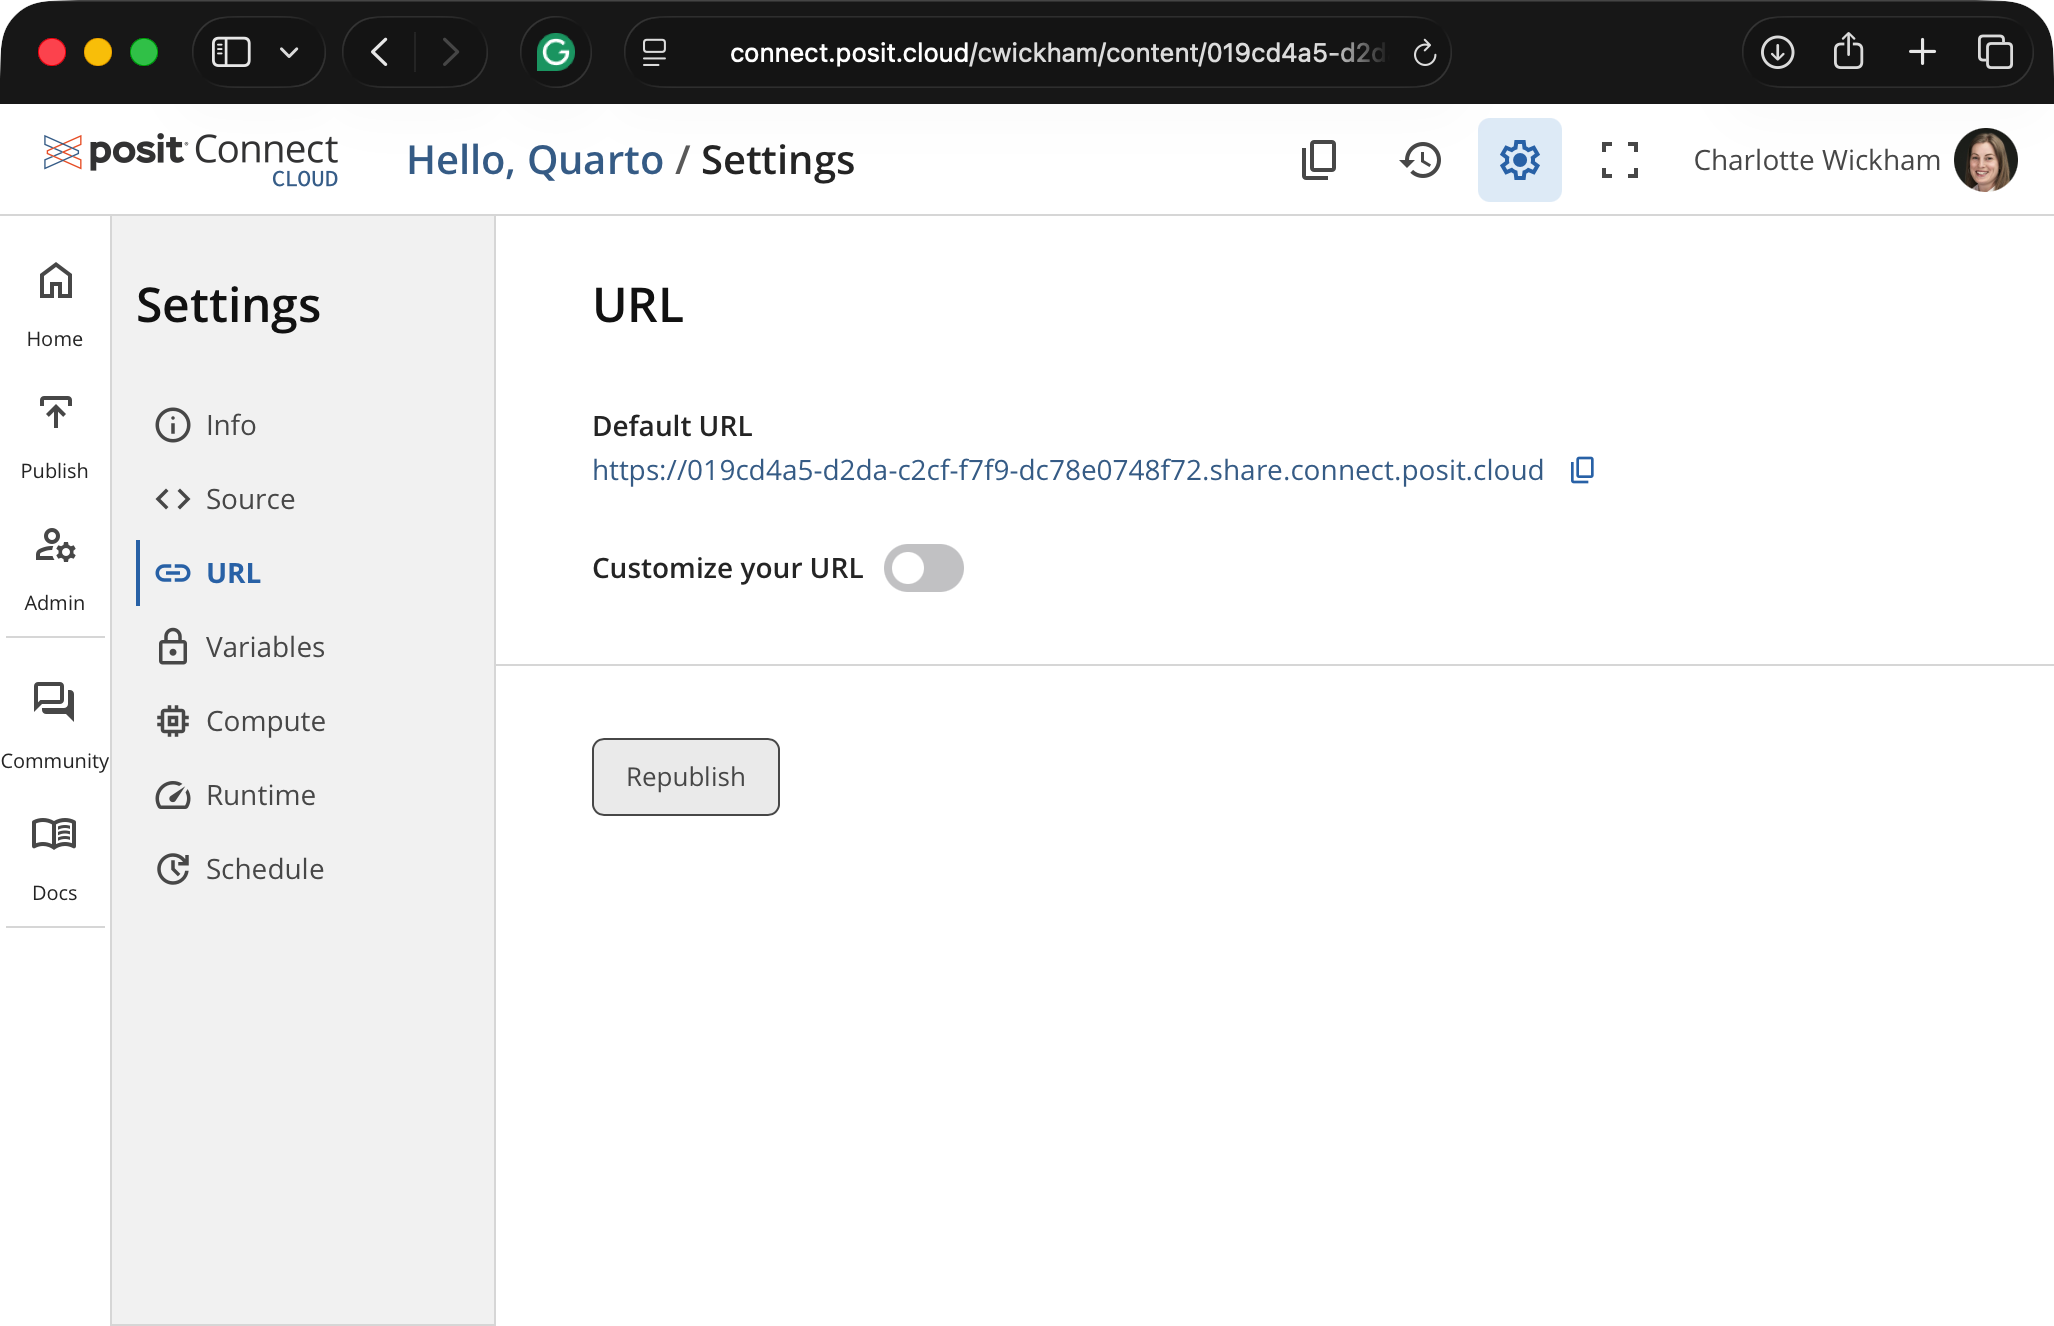
Task: Open the Default URL link
Action: coord(1066,469)
